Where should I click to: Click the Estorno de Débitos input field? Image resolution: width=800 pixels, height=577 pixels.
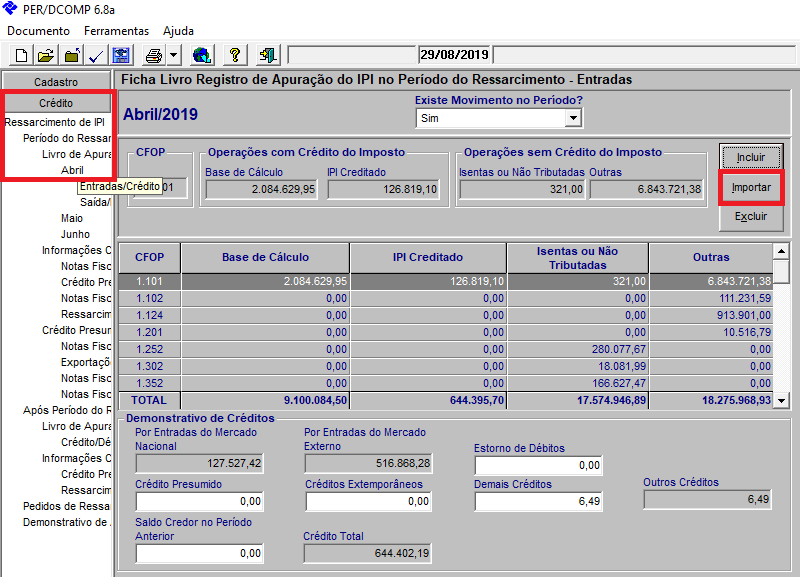pyautogui.click(x=539, y=466)
